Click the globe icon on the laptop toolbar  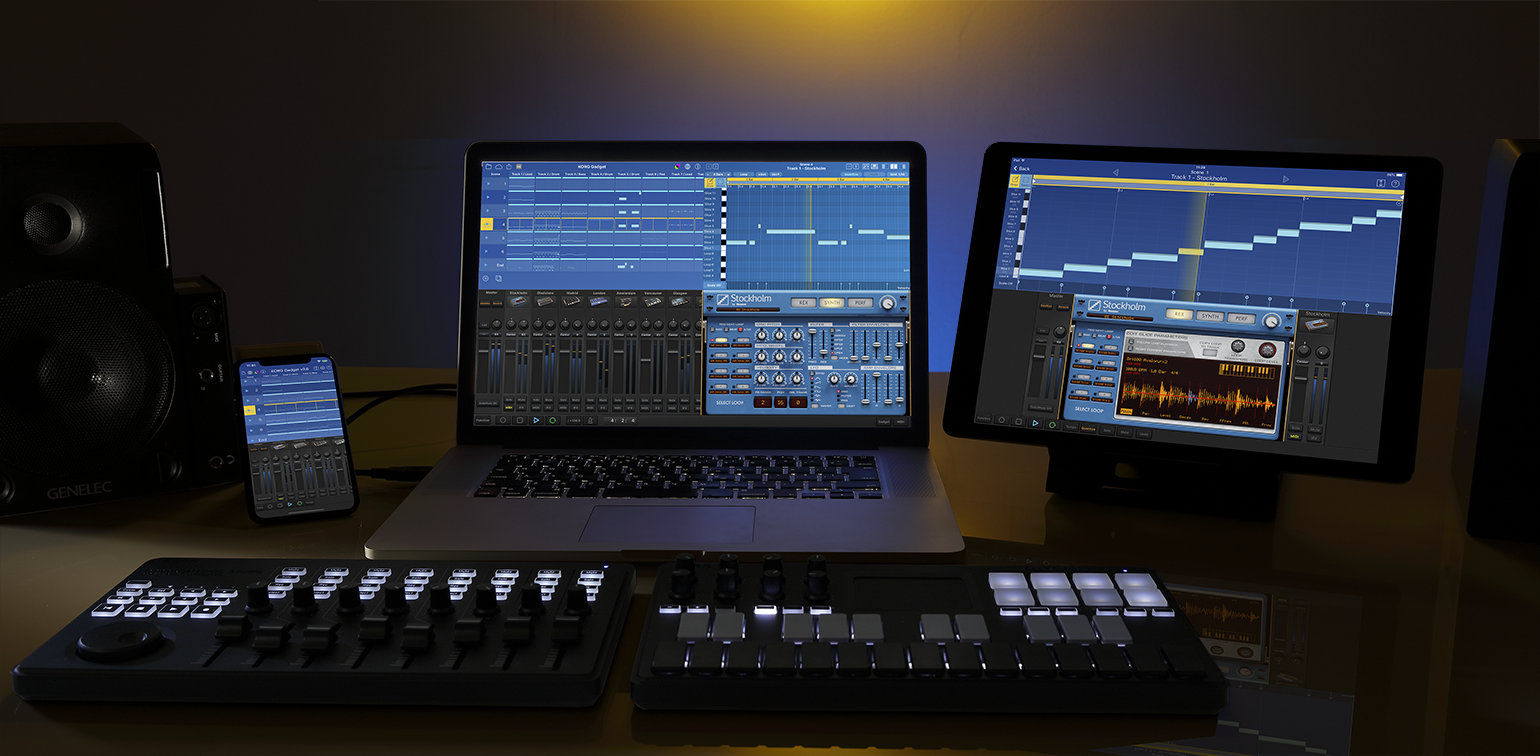(688, 166)
